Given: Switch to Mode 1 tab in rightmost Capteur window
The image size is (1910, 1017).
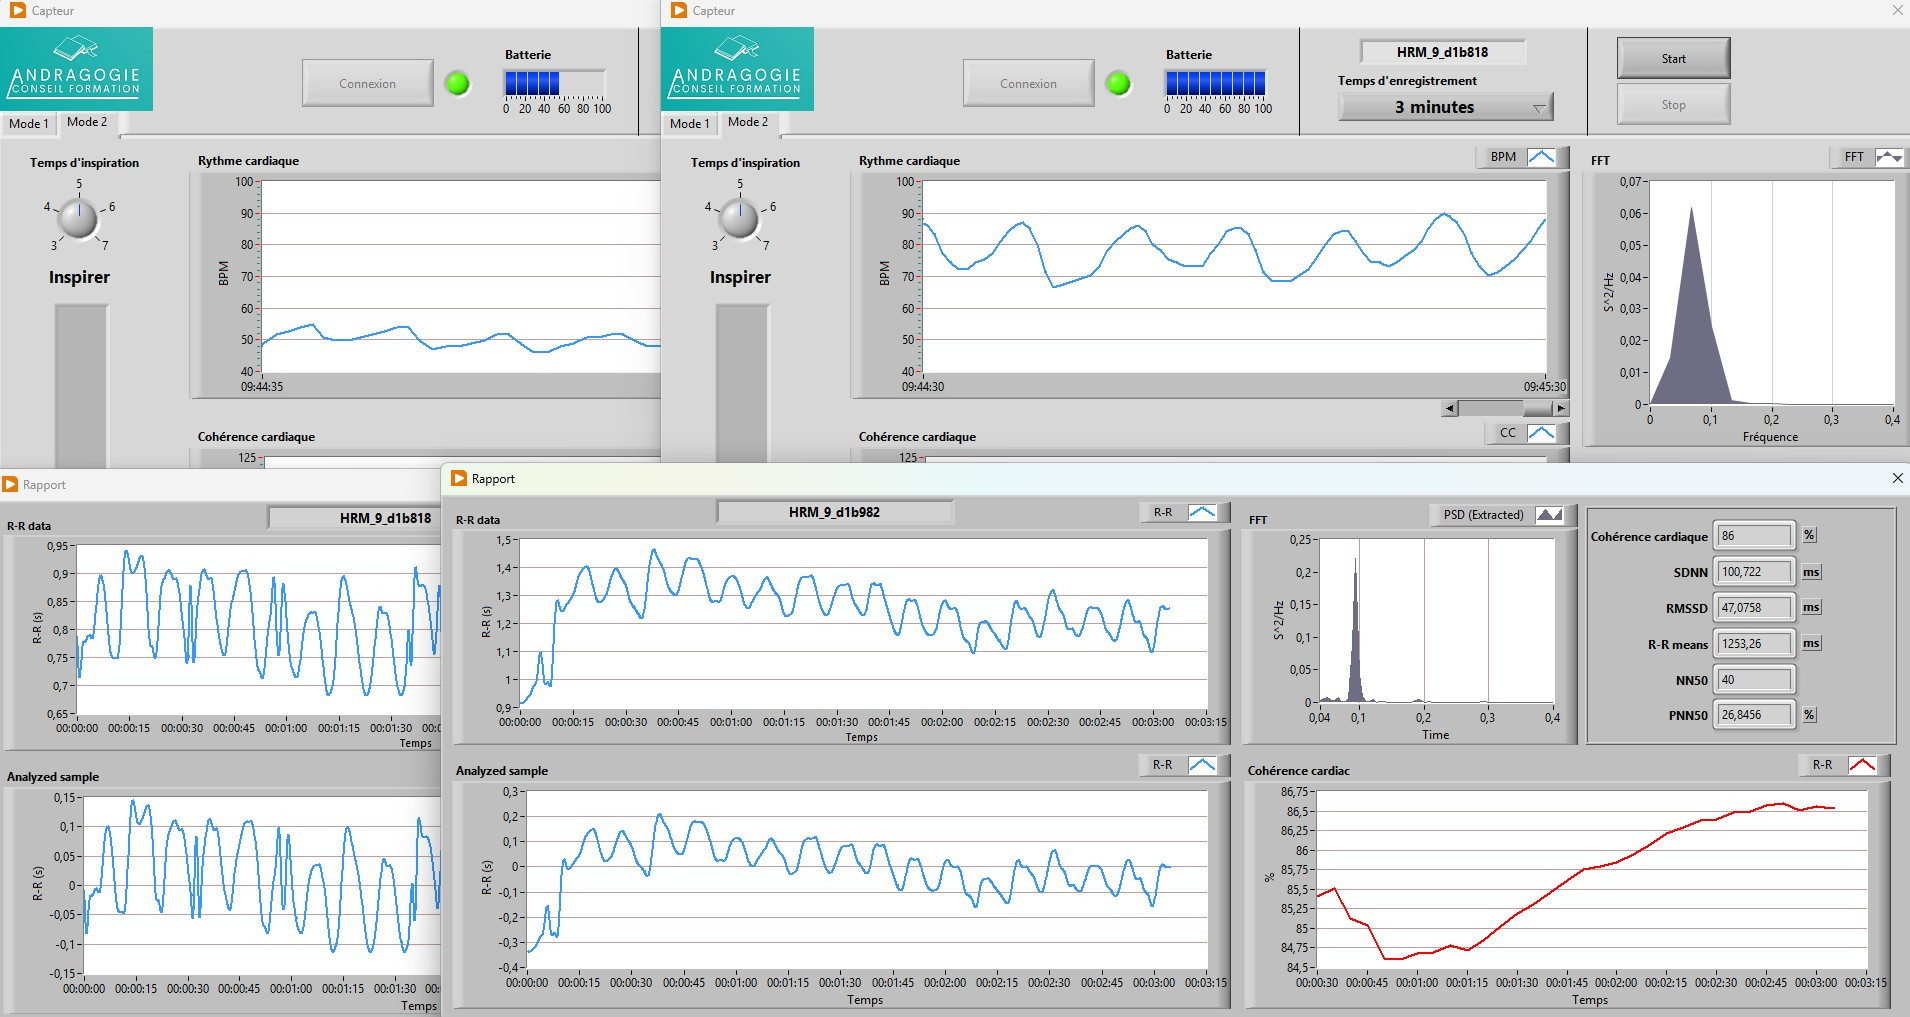Looking at the screenshot, I should (689, 124).
